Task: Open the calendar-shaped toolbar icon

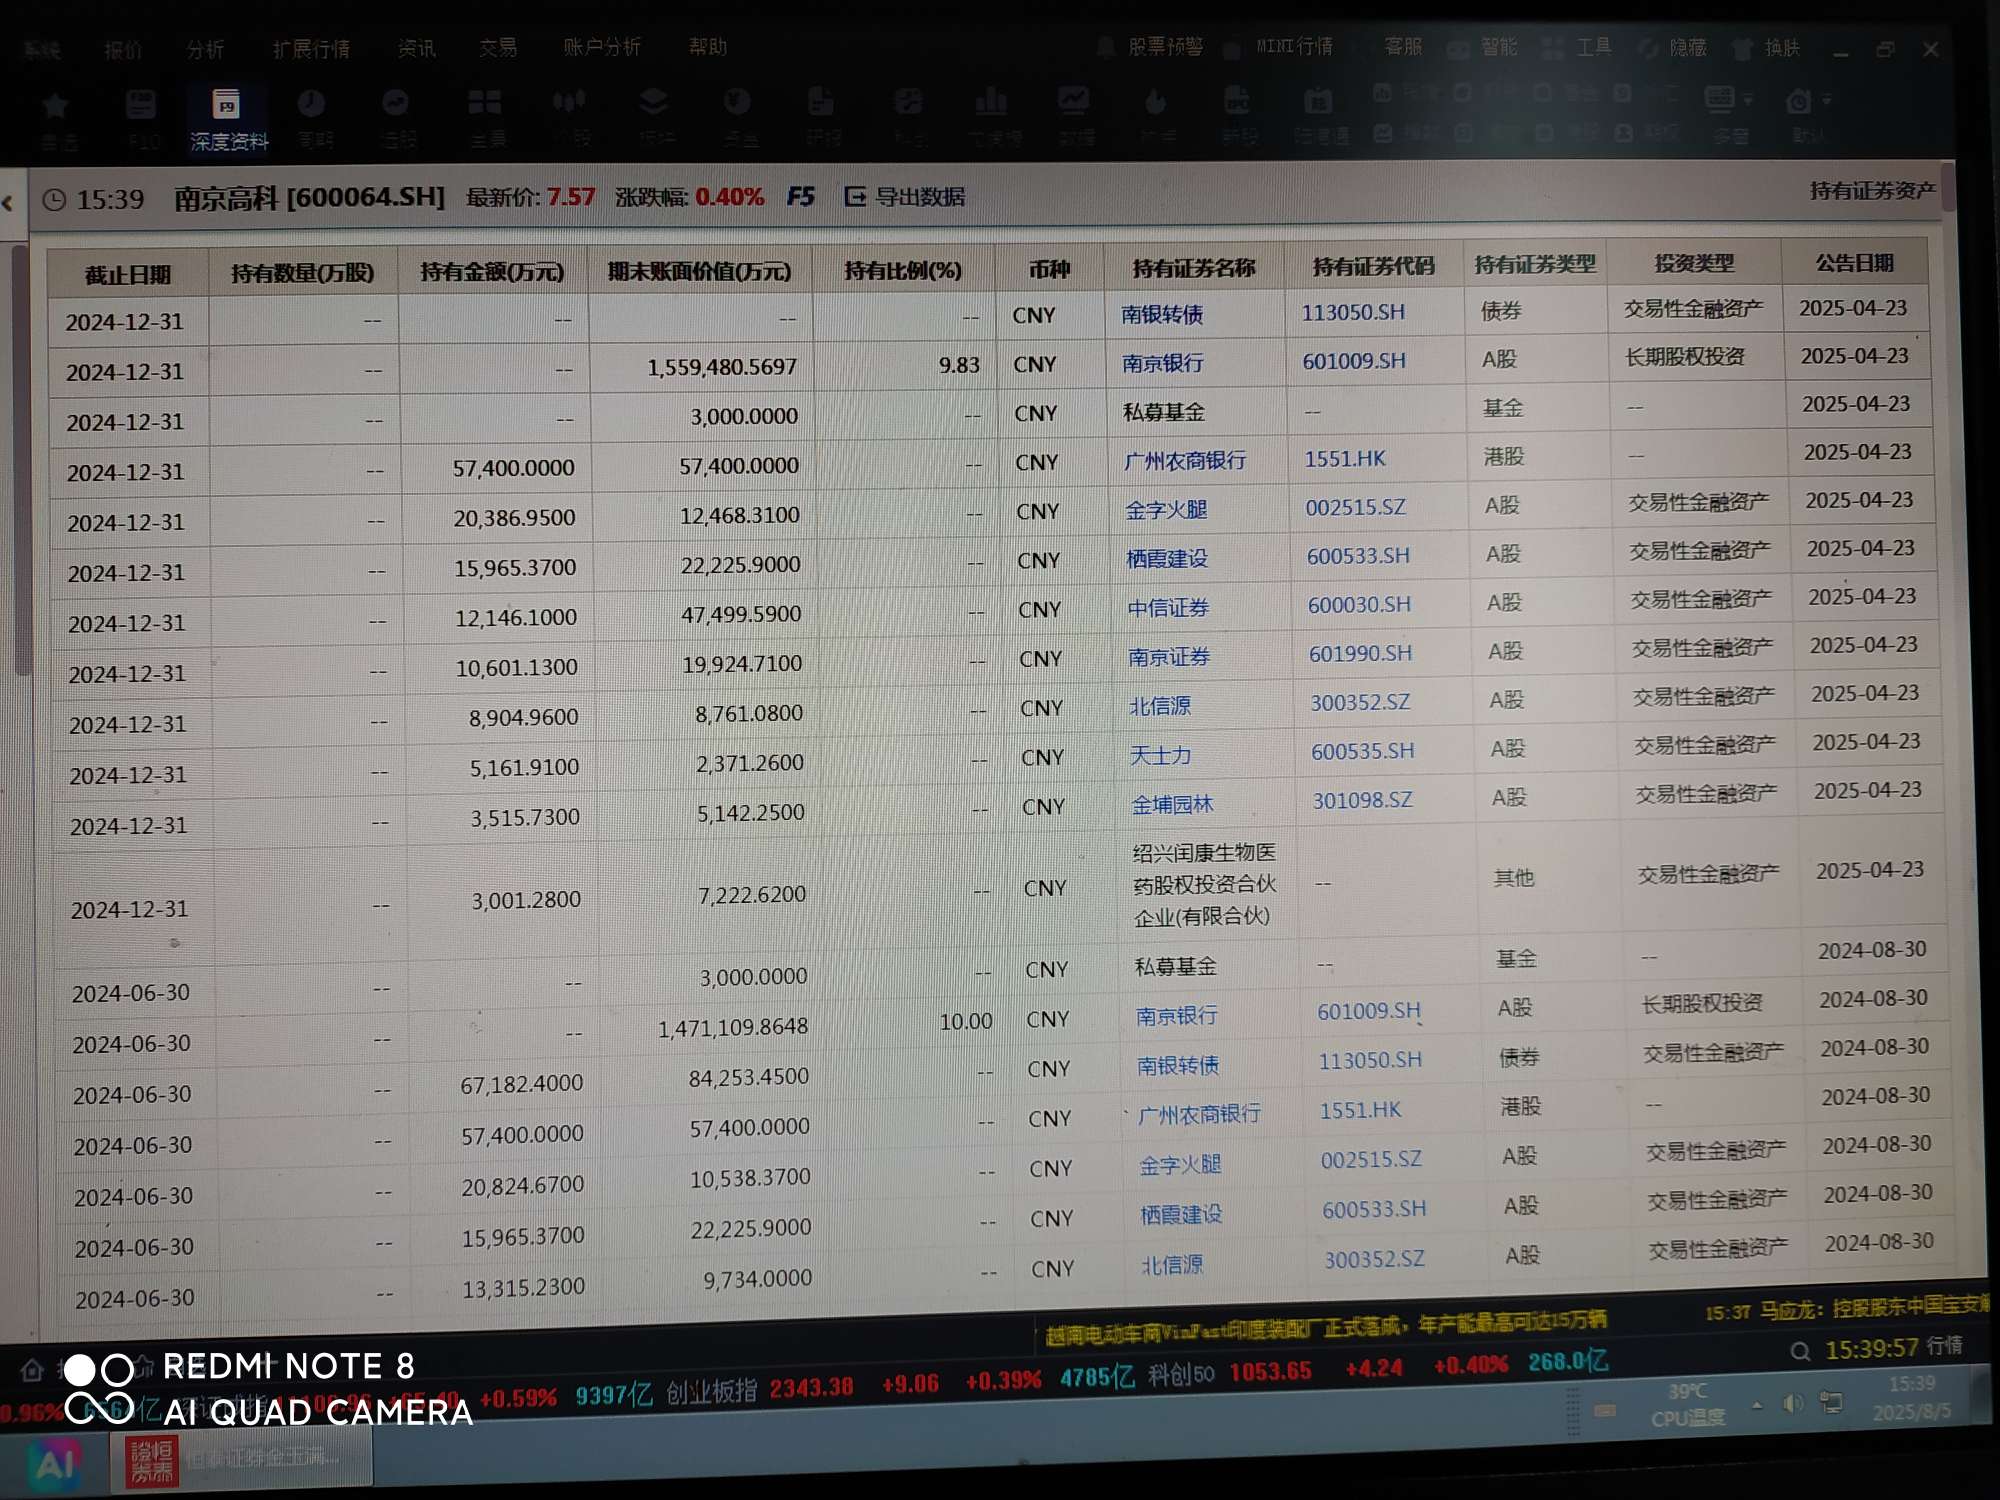Action: point(1318,101)
